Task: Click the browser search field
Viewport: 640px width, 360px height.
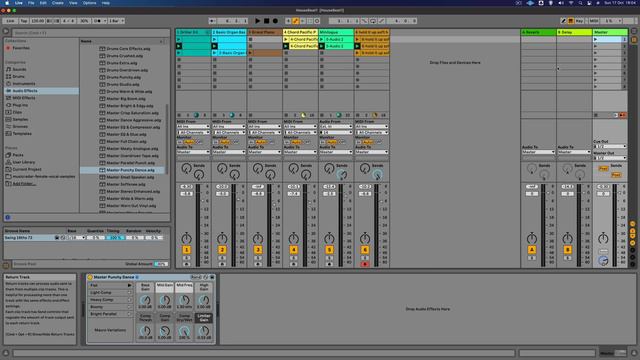Action: click(91, 33)
